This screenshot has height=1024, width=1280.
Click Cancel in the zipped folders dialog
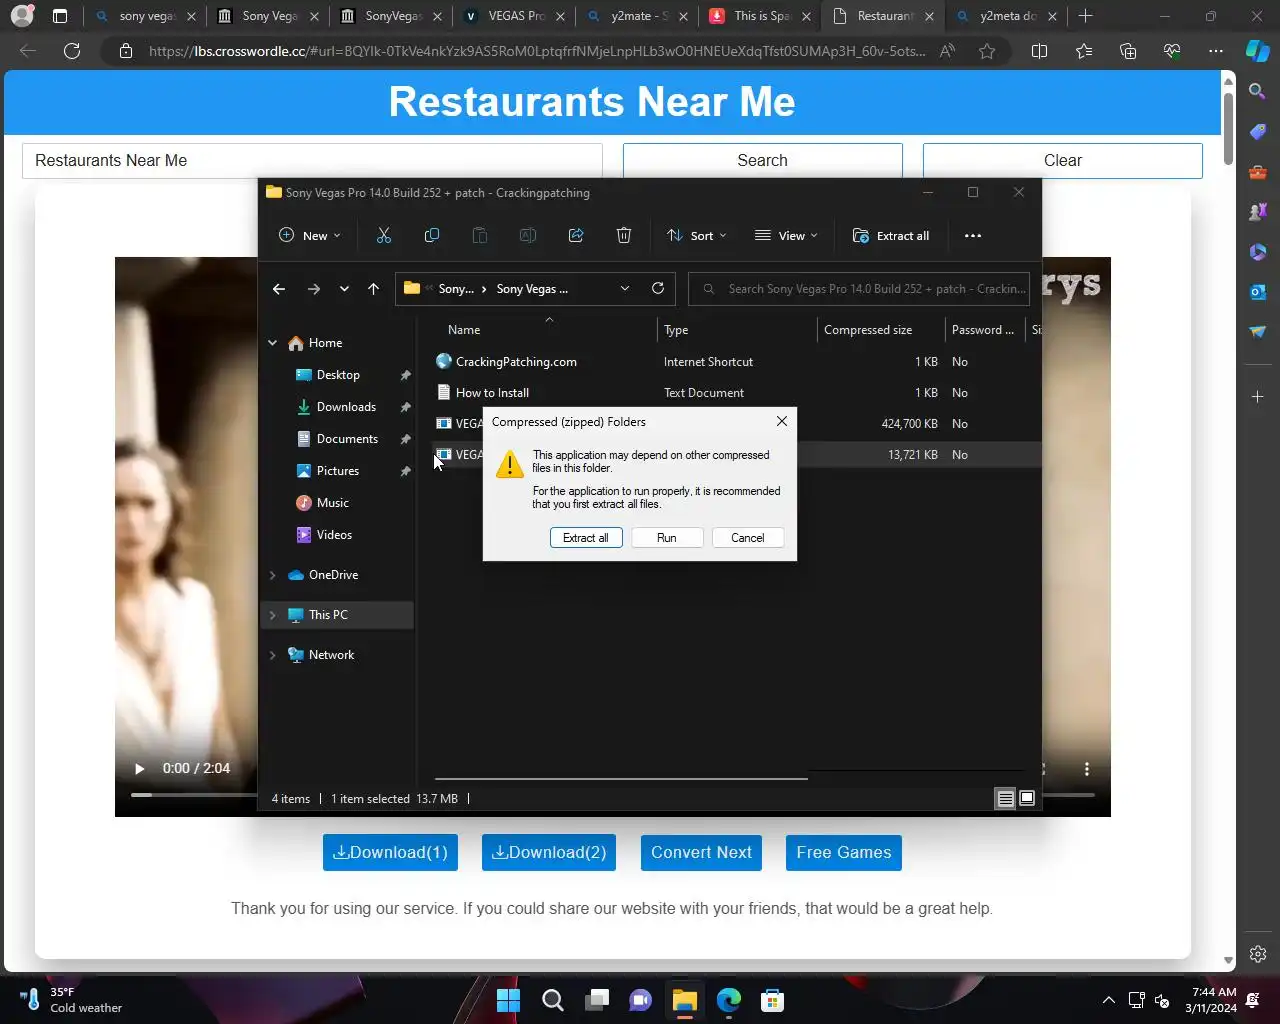748,538
